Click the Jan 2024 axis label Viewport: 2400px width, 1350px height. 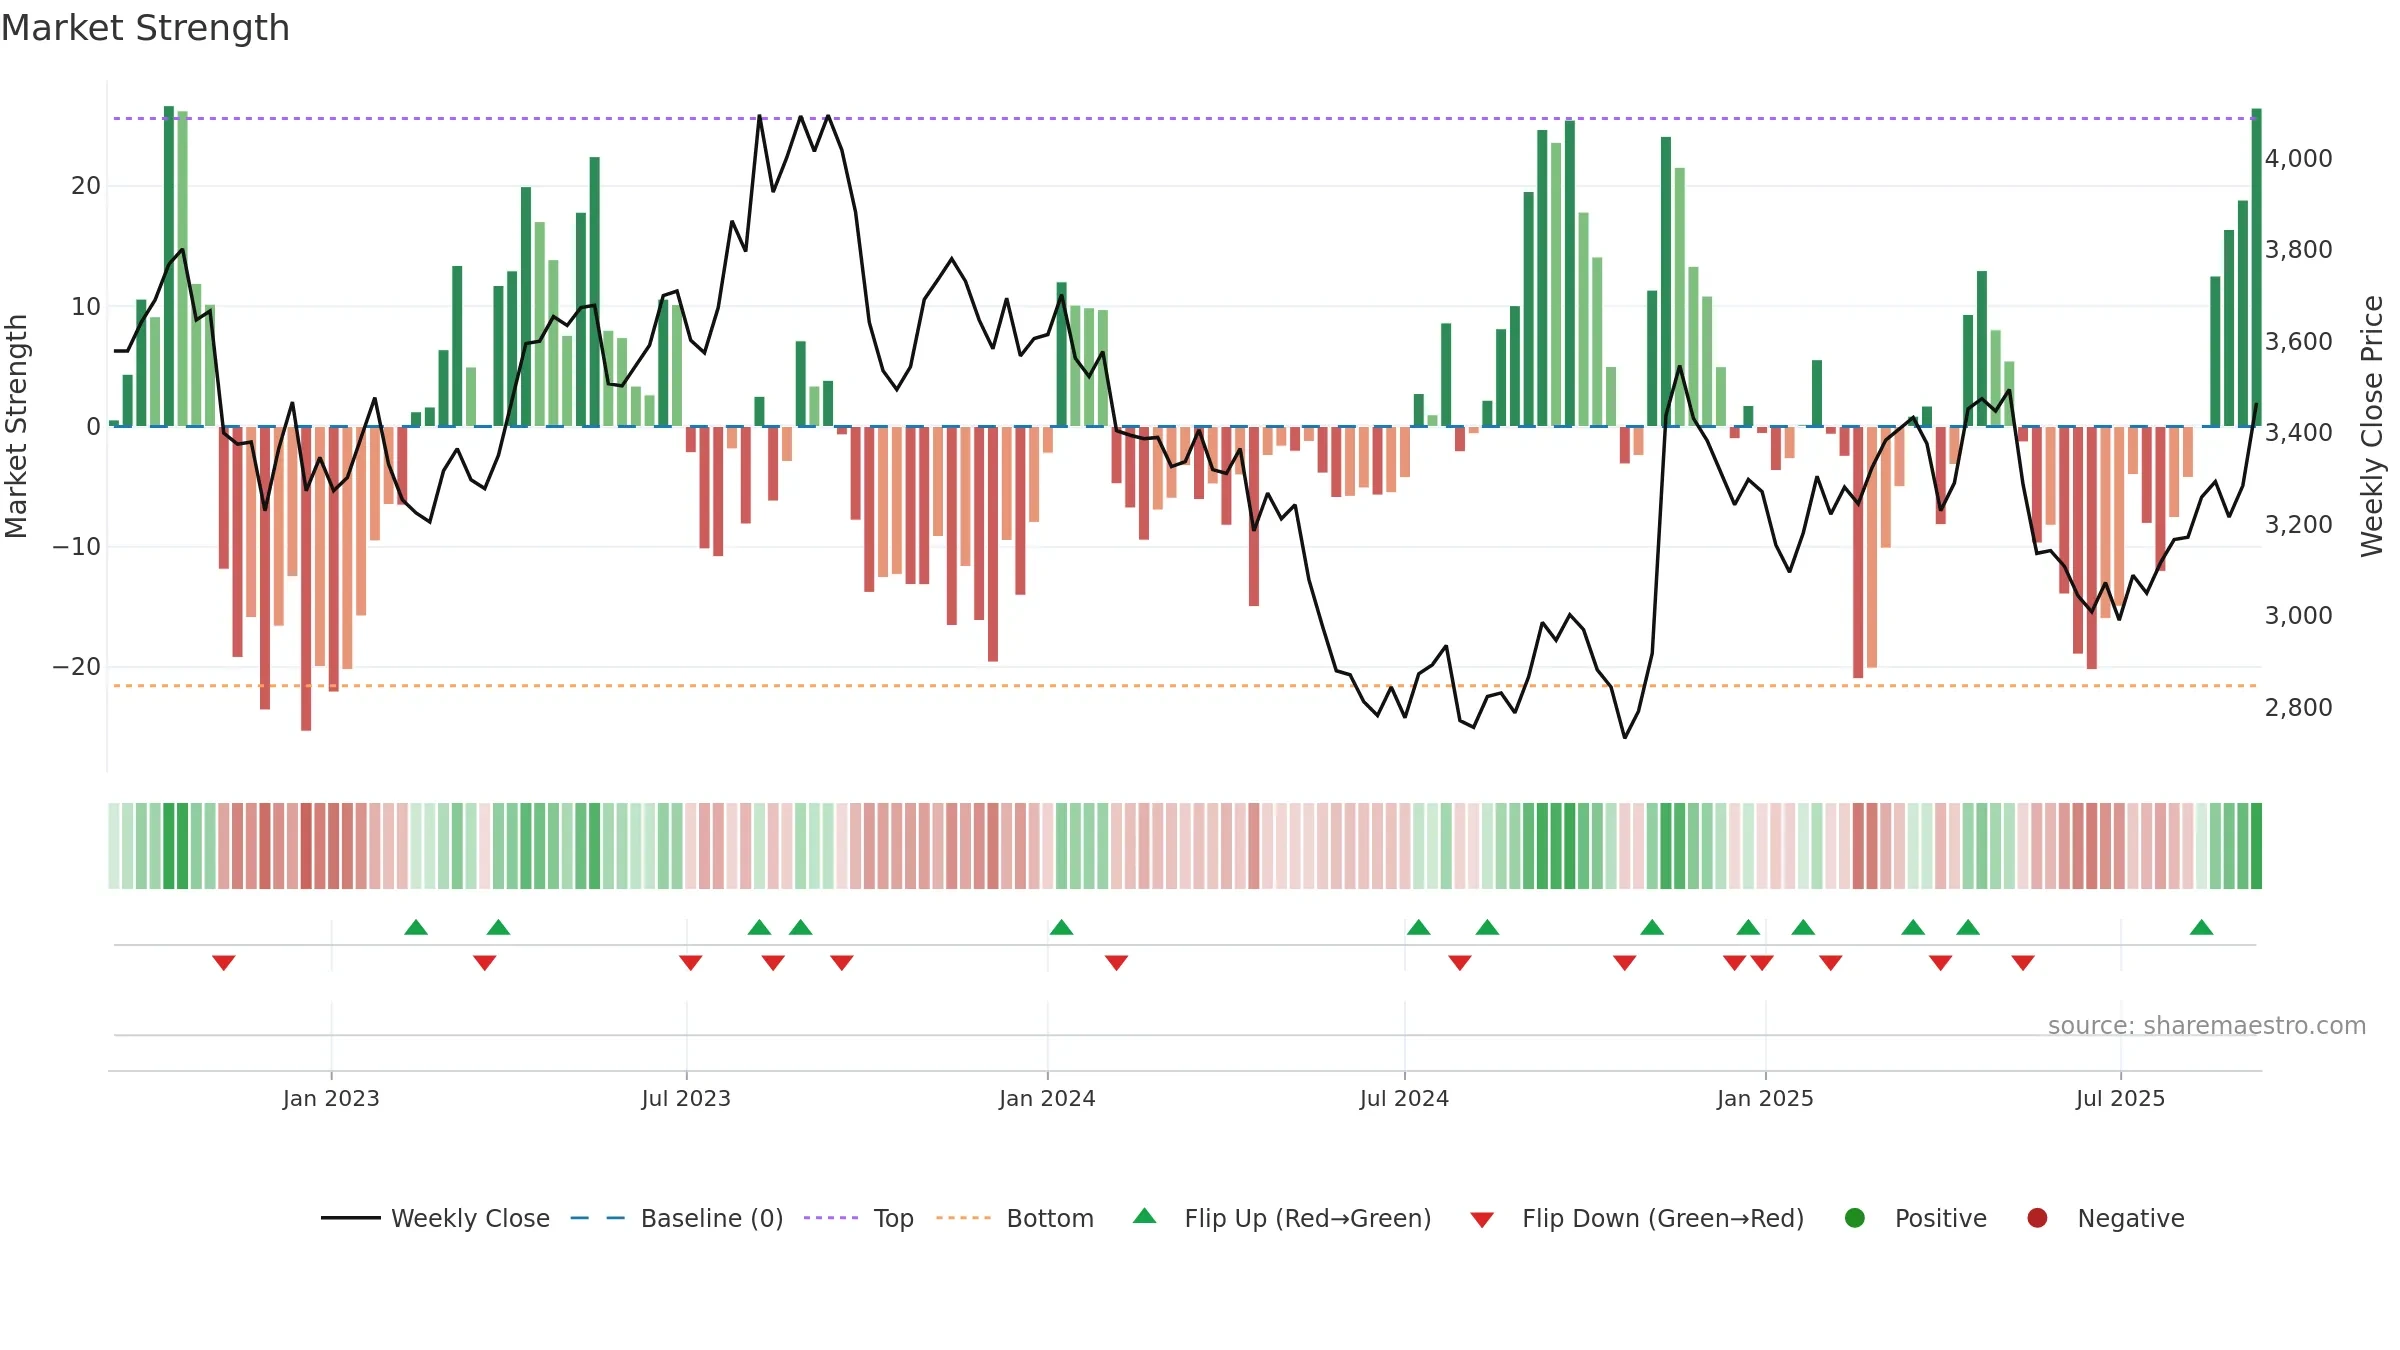pos(1047,1098)
